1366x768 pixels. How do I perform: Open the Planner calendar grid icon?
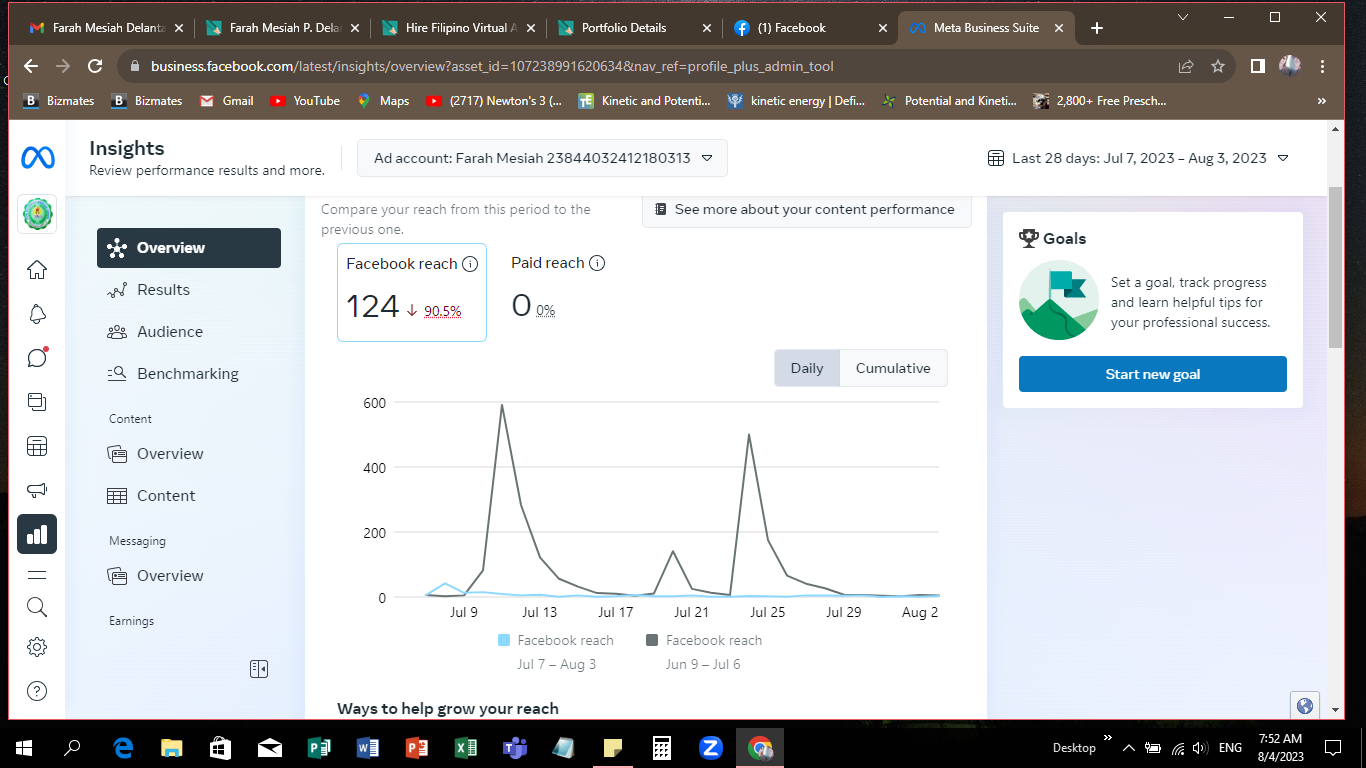tap(37, 446)
